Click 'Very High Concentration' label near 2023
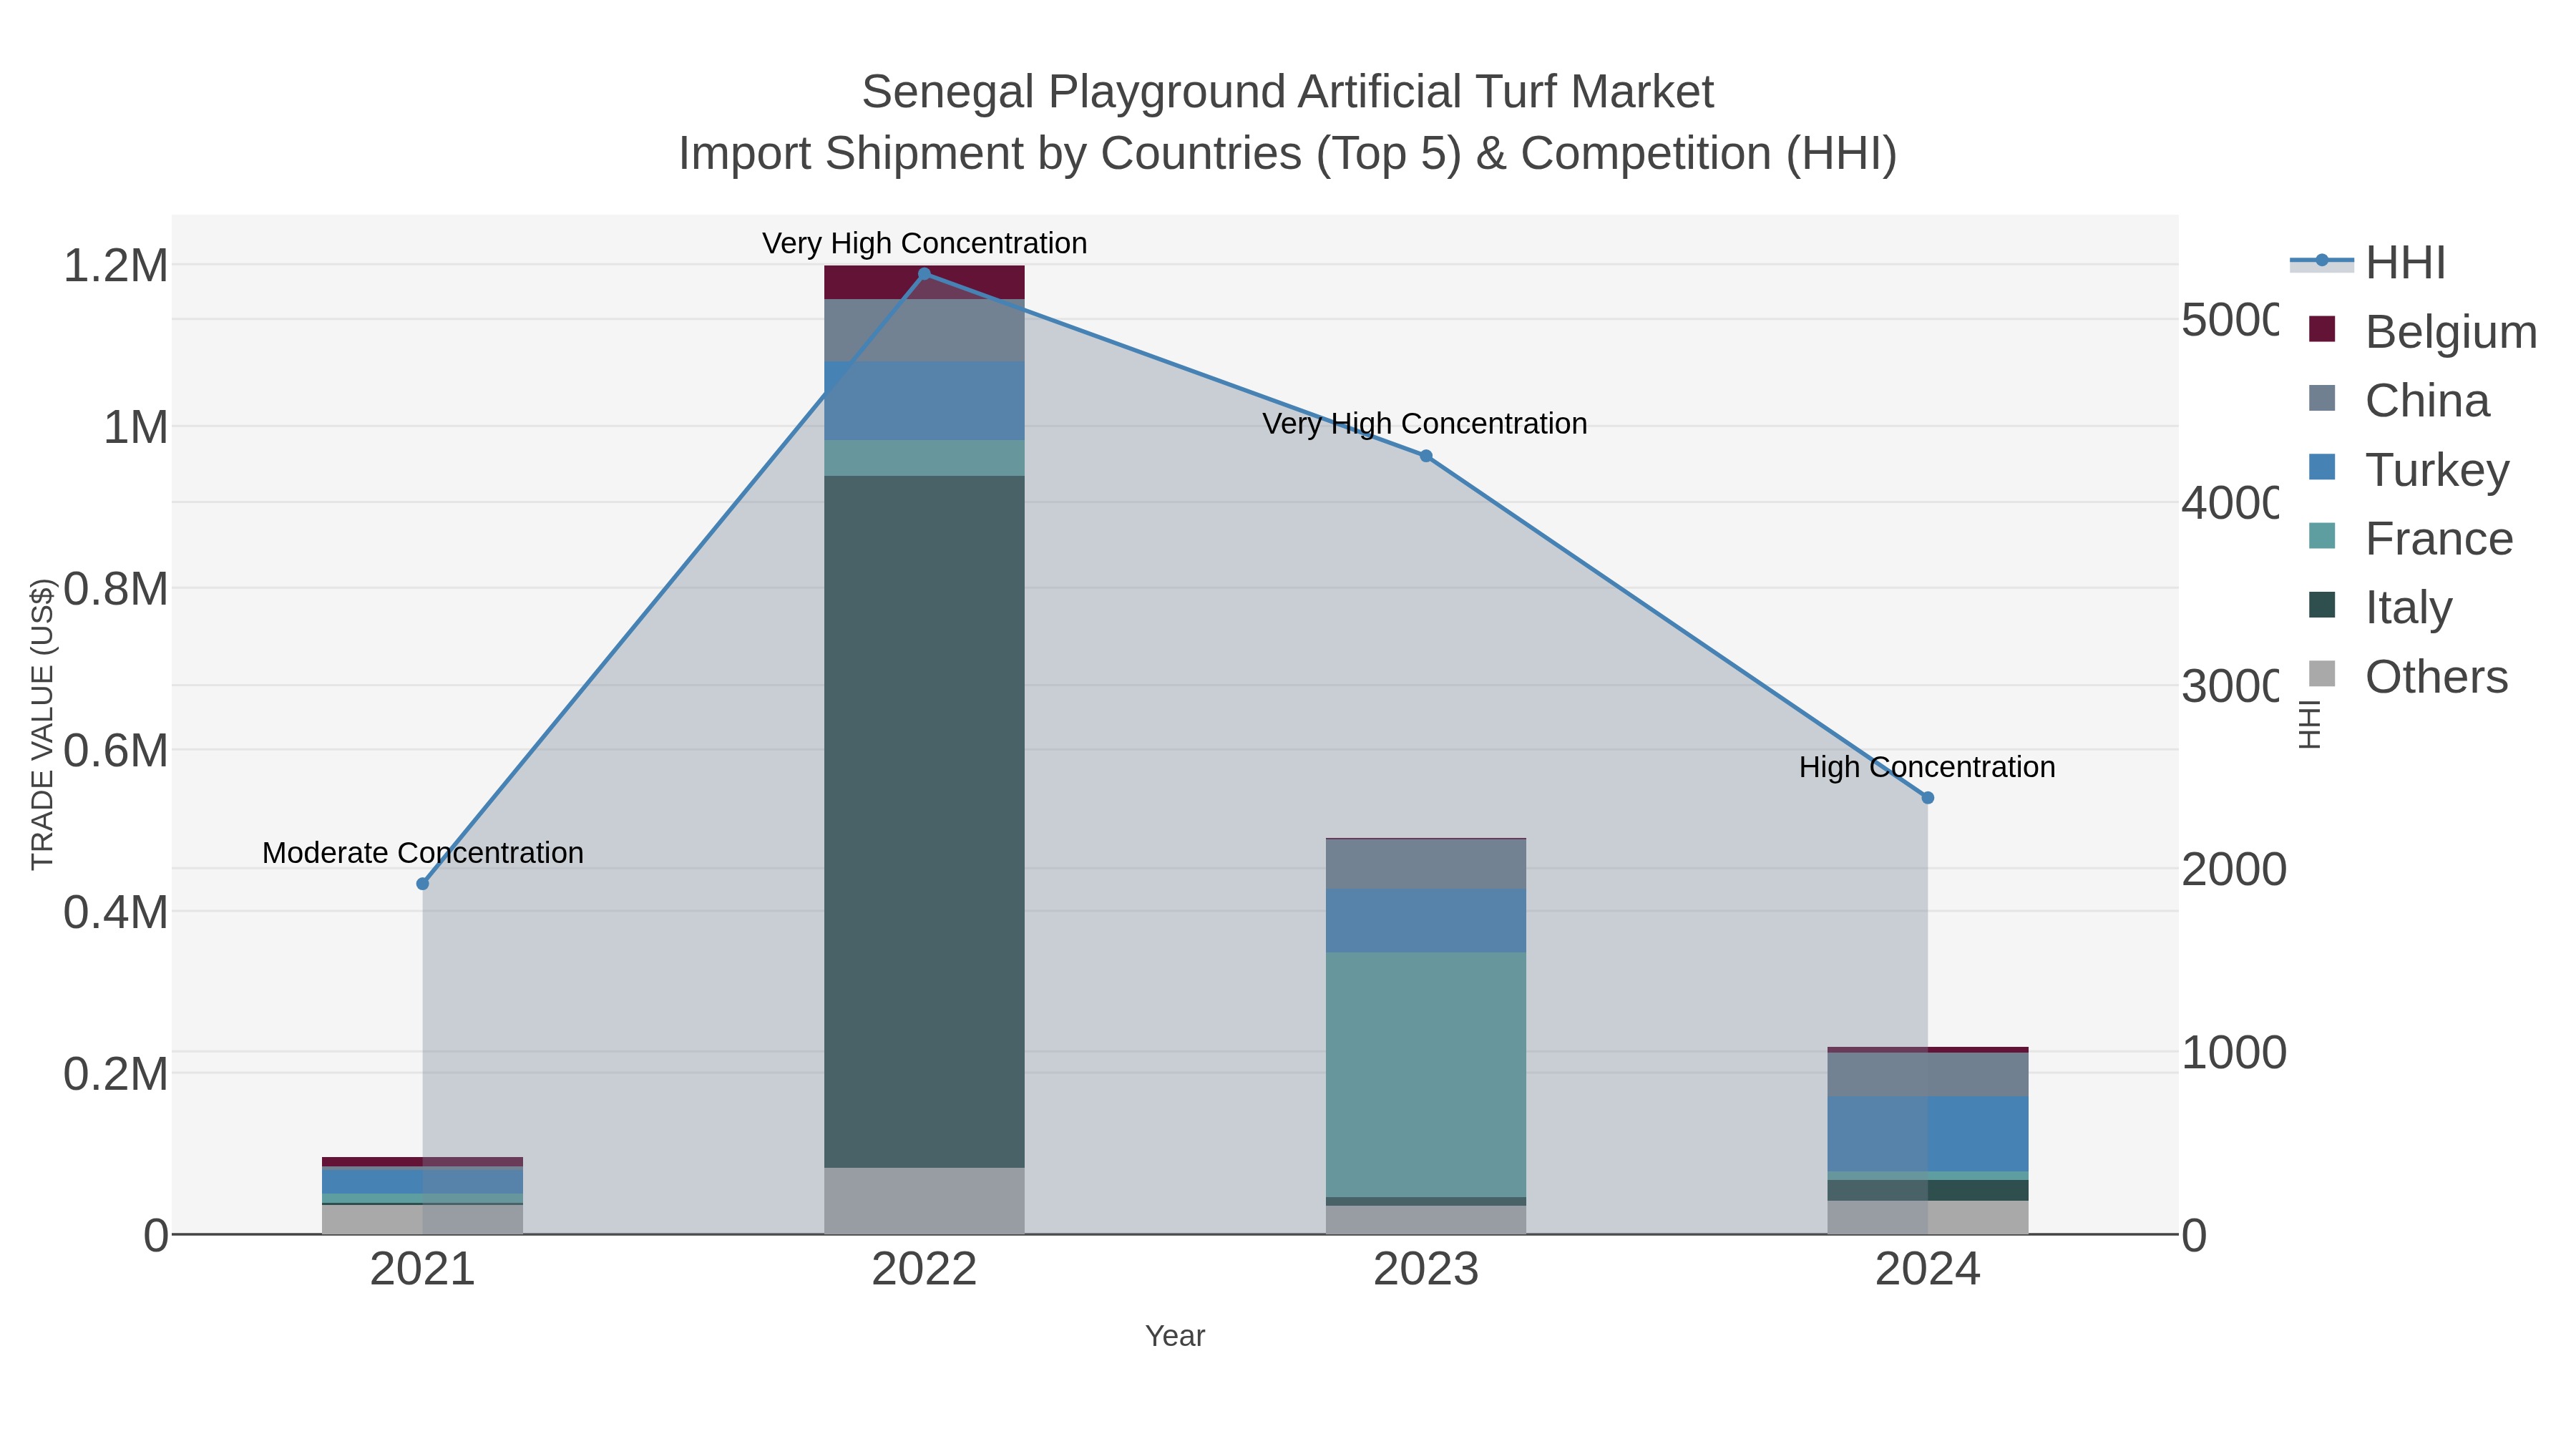Viewport: 2576px width, 1449px height. coord(1425,424)
